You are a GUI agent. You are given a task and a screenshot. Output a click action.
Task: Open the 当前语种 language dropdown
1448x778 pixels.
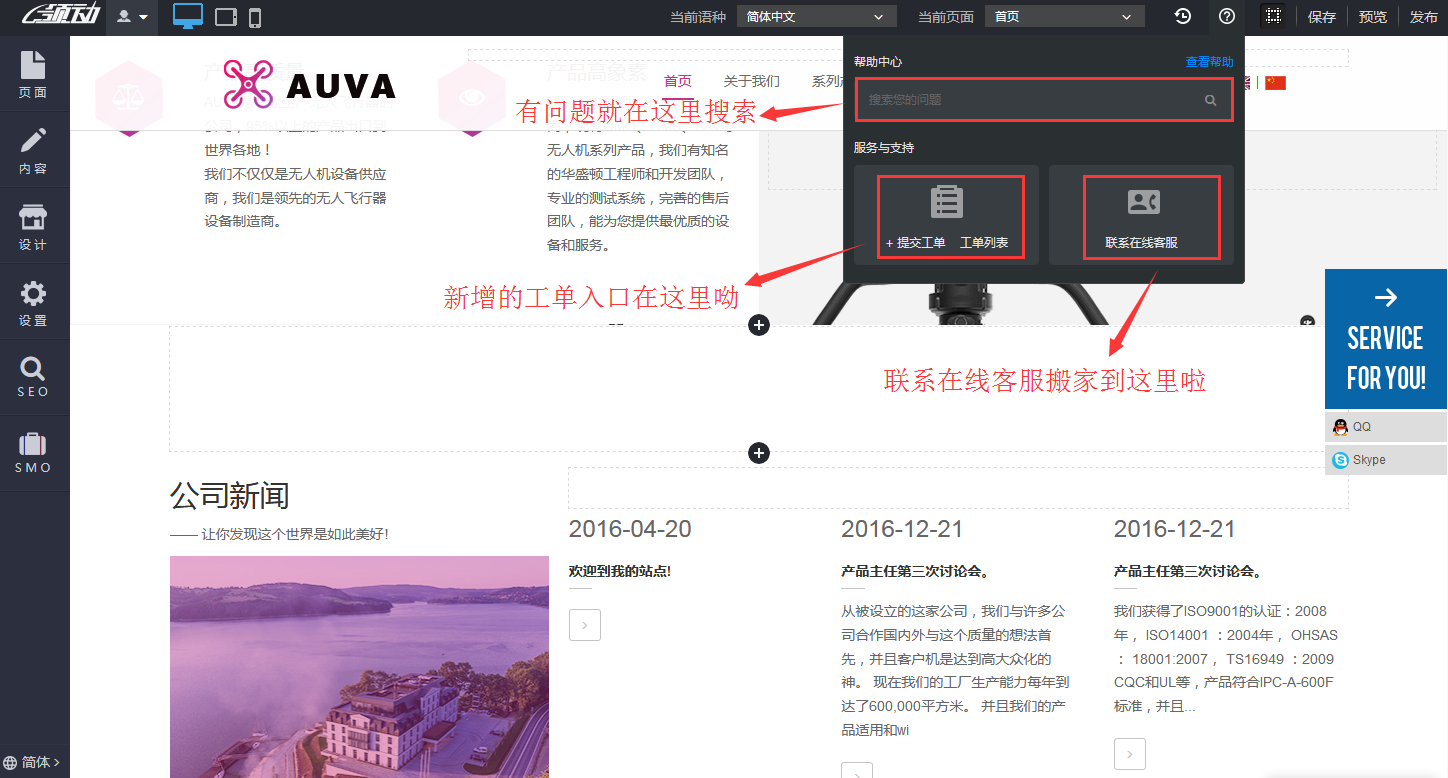coord(815,16)
